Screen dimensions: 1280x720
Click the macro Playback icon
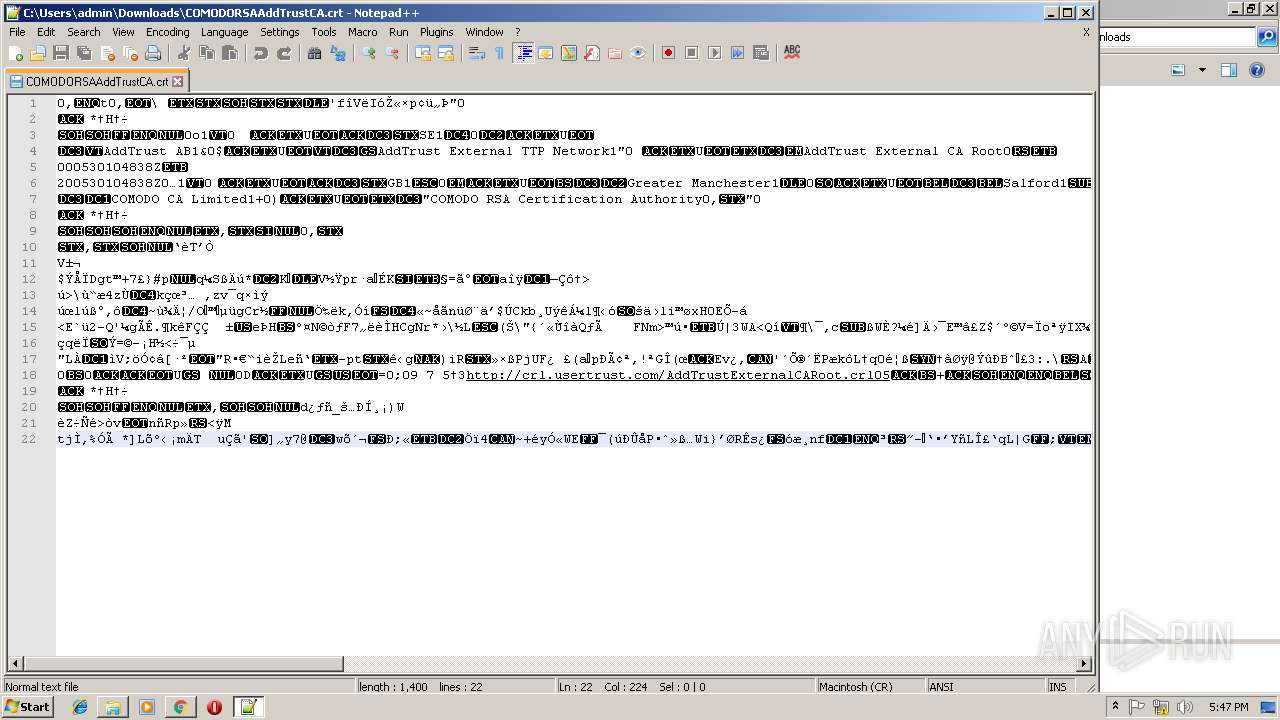[715, 53]
